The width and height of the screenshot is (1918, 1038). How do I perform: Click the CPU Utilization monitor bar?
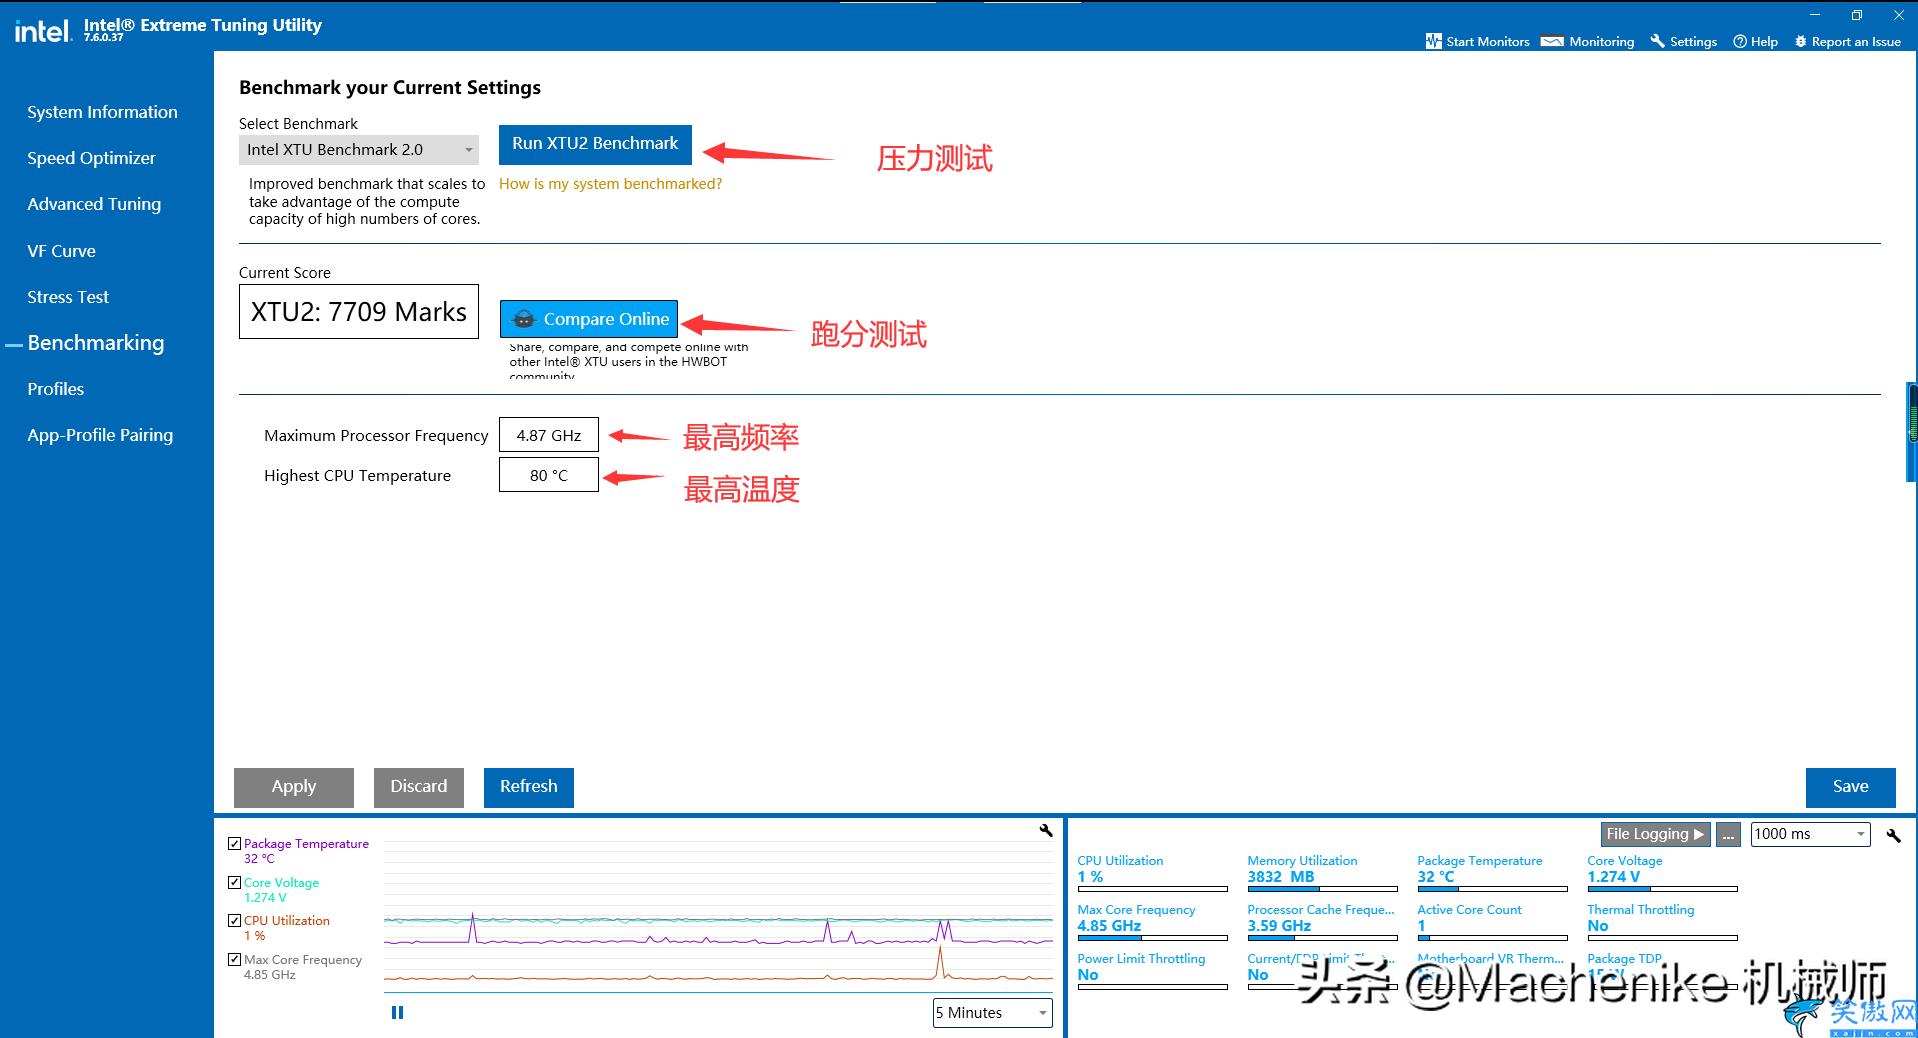tap(1152, 889)
